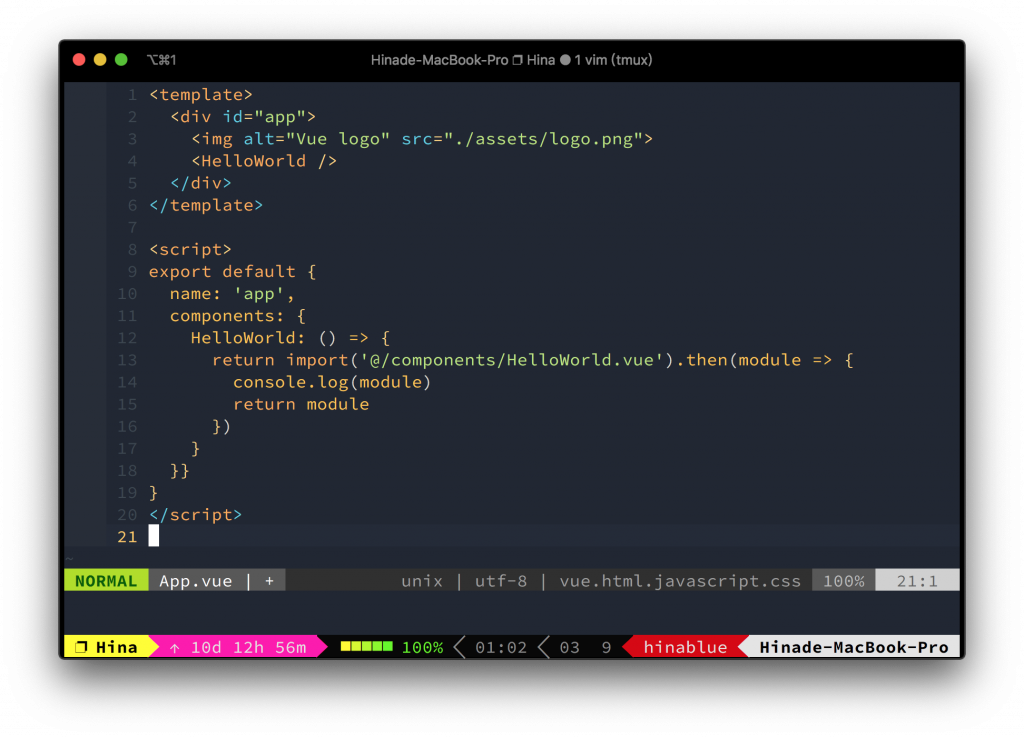Viewport: 1024px width, 737px height.
Task: Click the tmux clock '01:02'
Action: tap(501, 647)
